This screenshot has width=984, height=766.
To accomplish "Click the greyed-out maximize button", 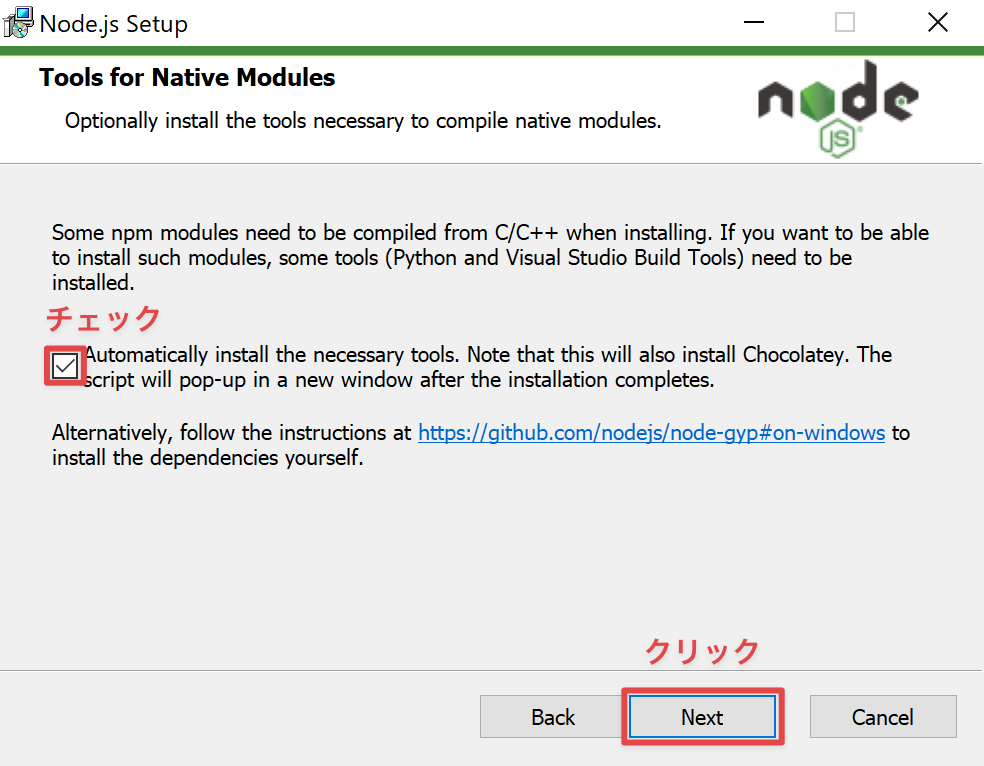I will pyautogui.click(x=845, y=23).
